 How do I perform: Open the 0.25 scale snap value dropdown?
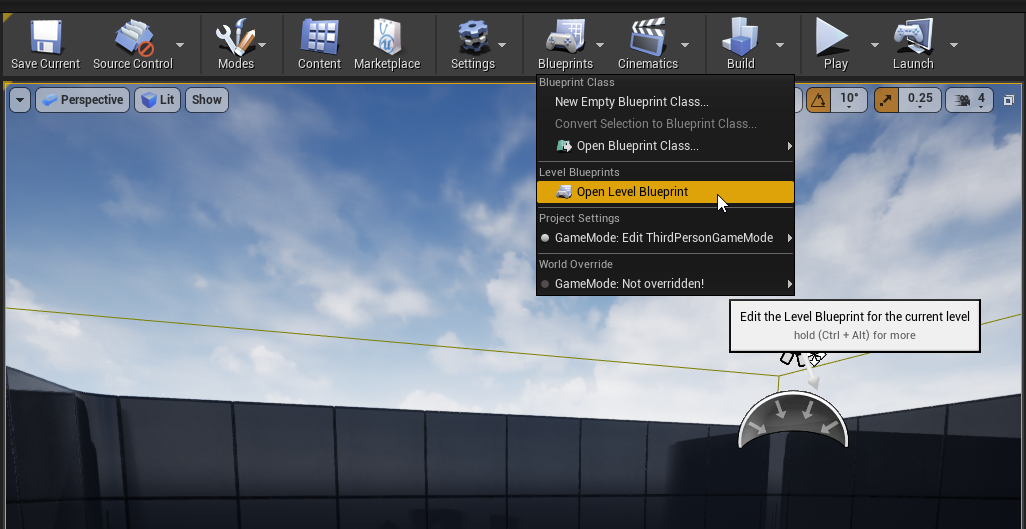click(920, 100)
